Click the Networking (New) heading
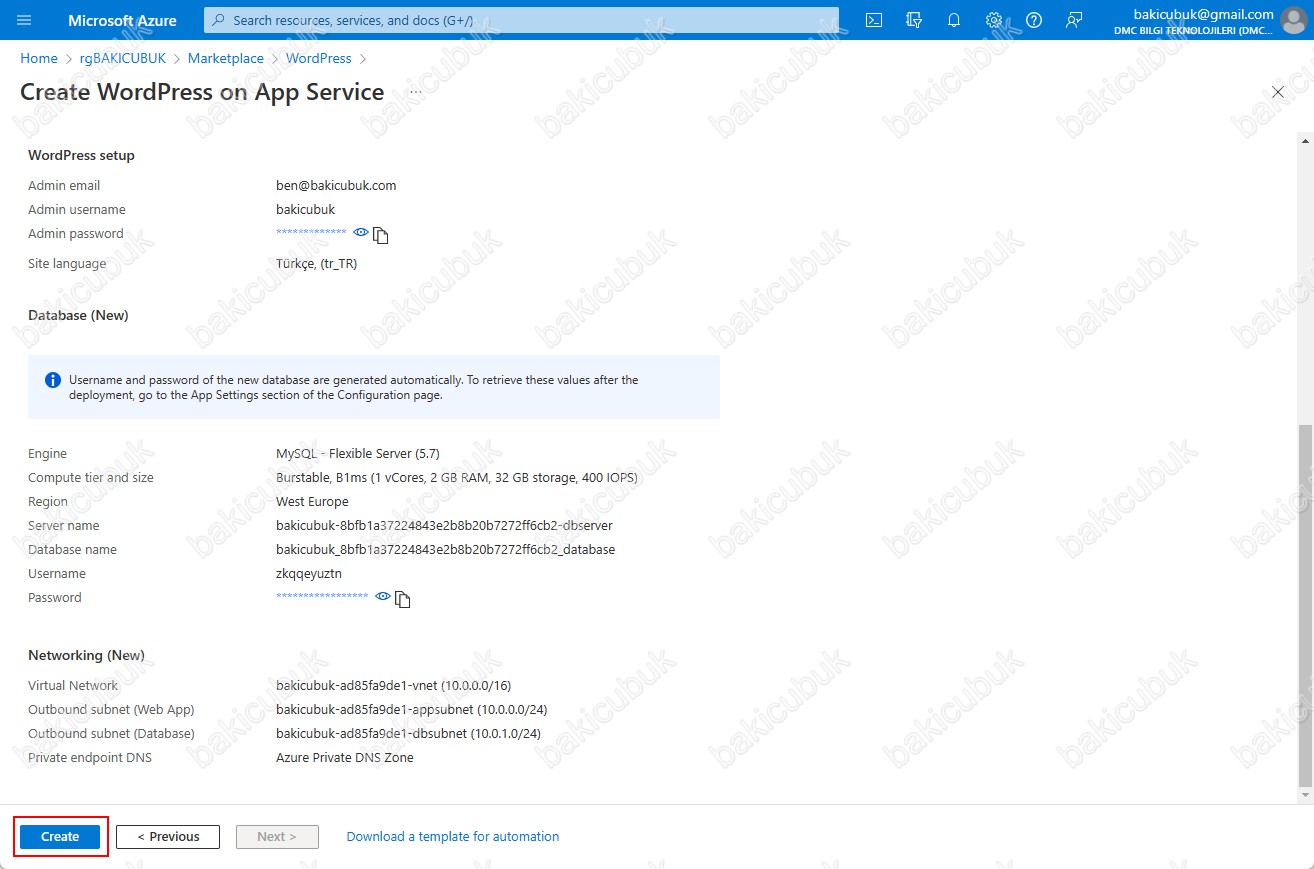Image resolution: width=1314 pixels, height=869 pixels. coord(86,656)
